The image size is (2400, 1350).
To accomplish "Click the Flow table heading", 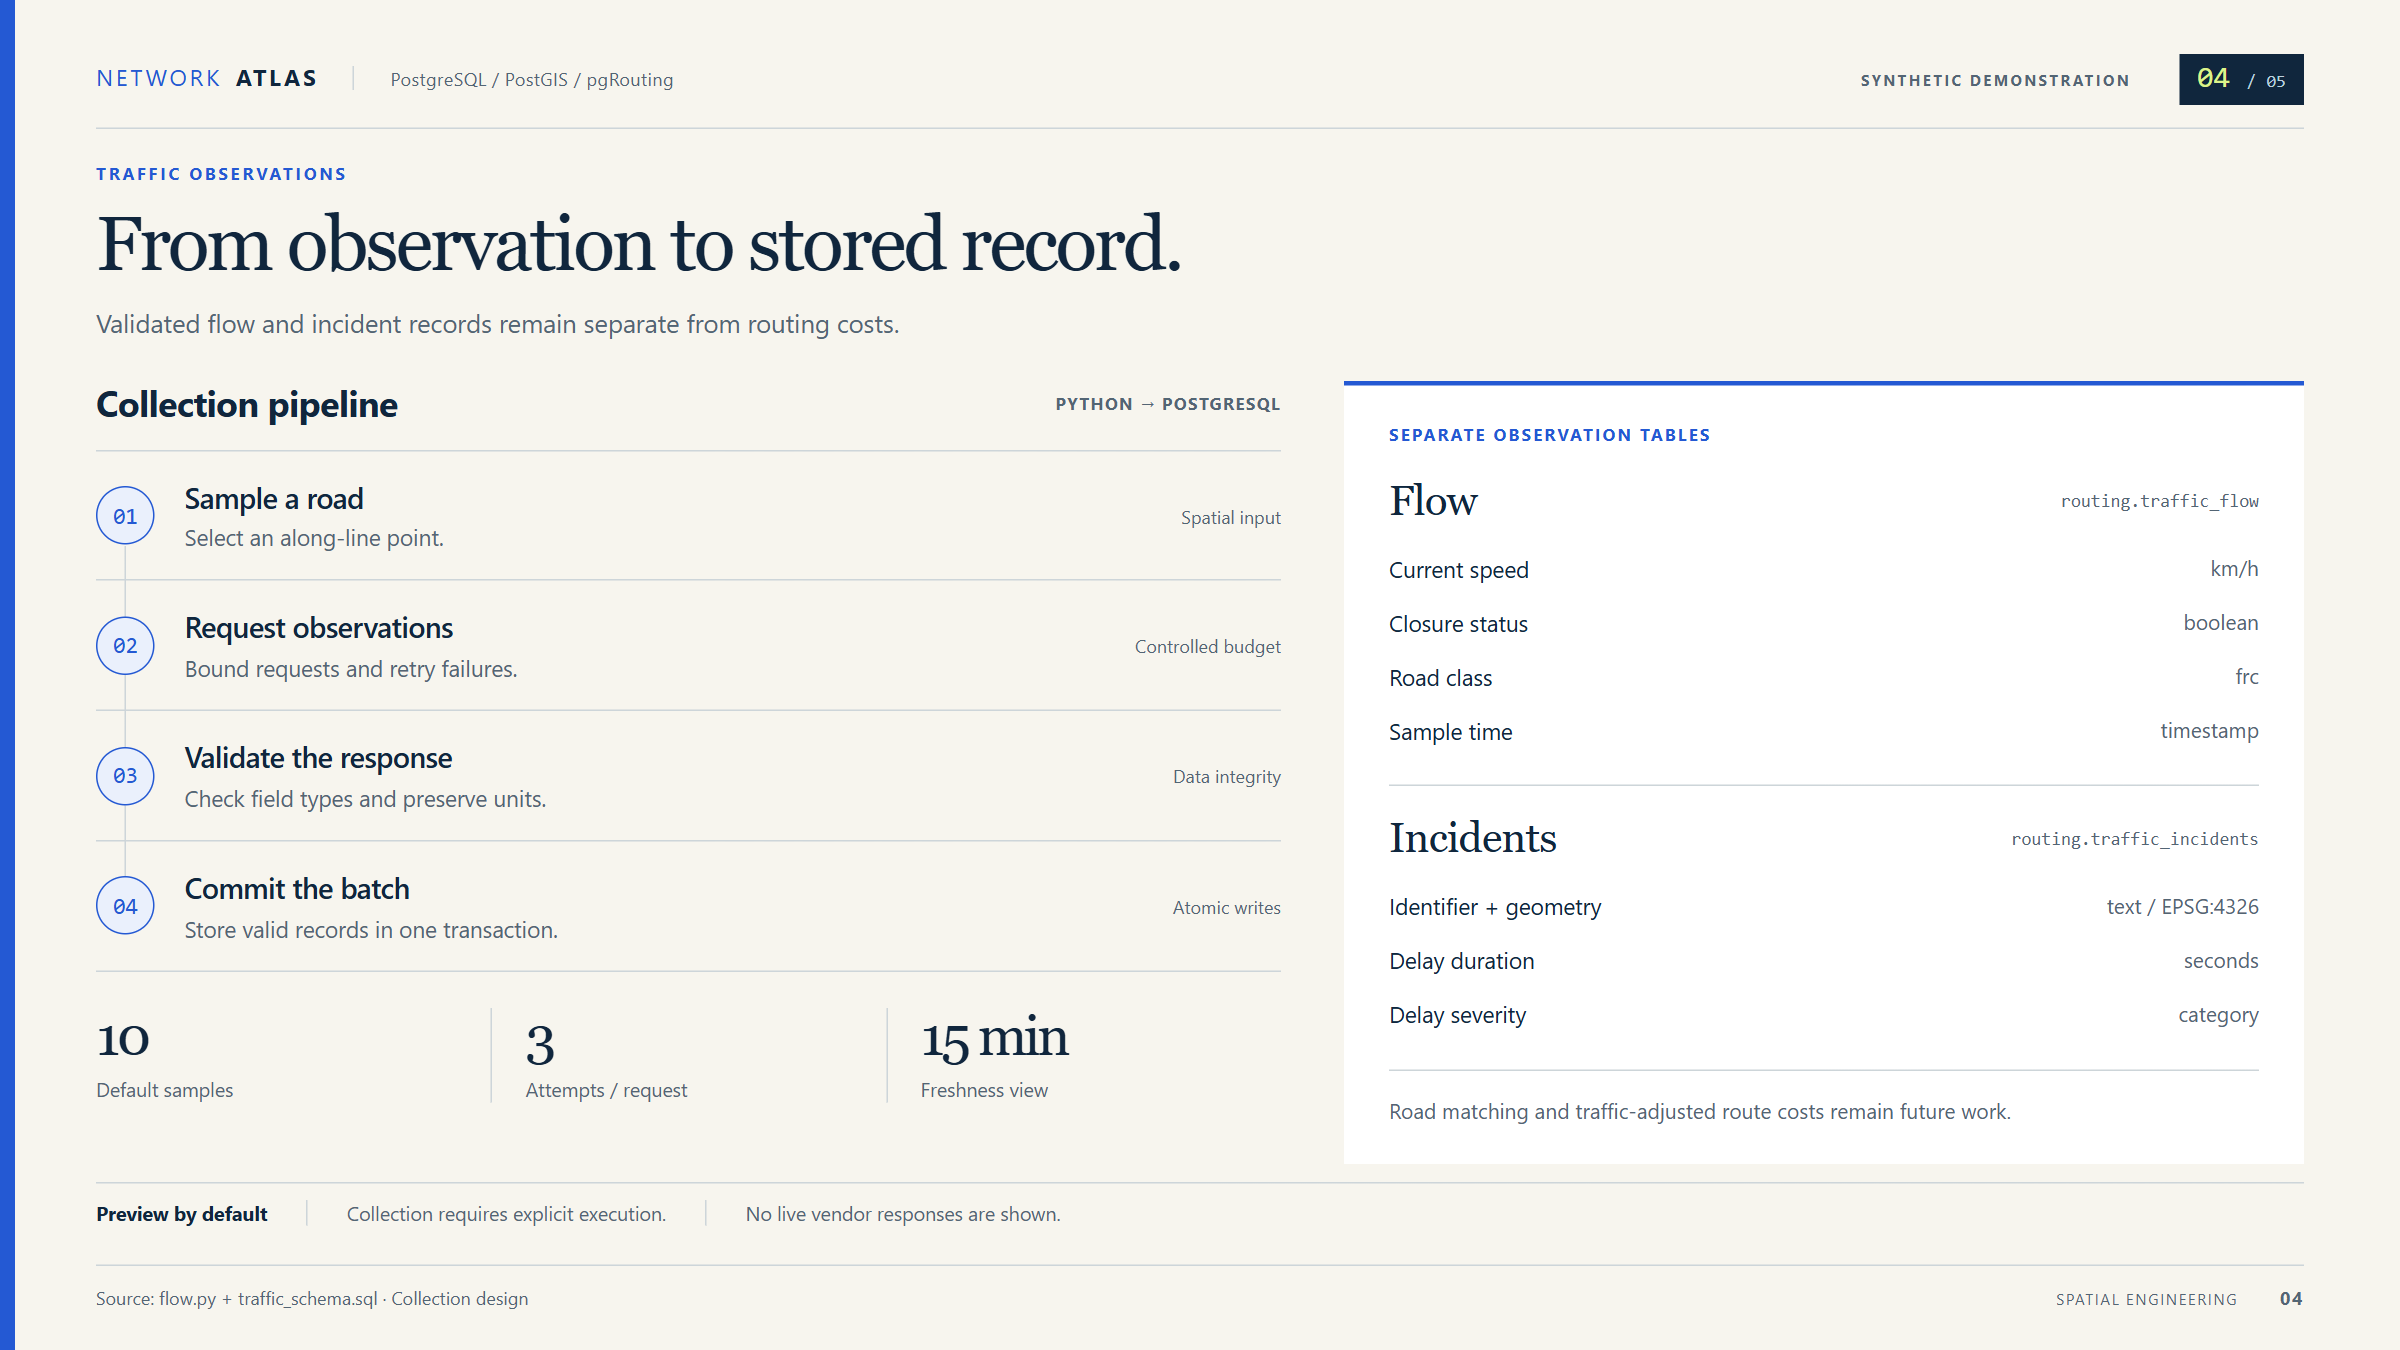I will pos(1433,500).
